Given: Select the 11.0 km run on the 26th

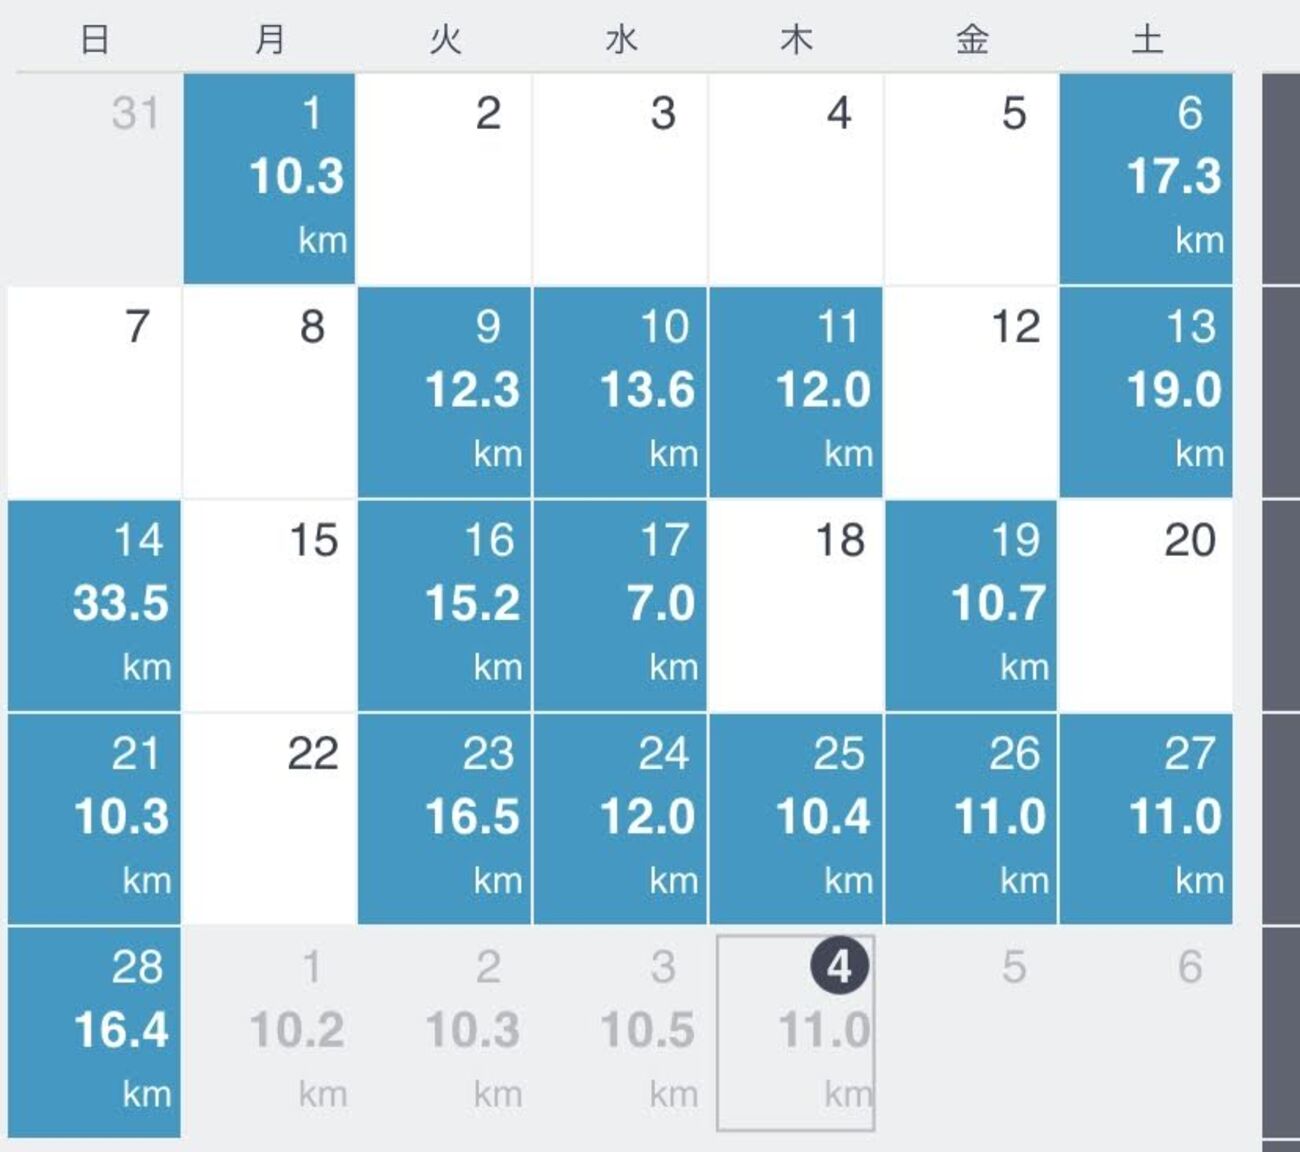Looking at the screenshot, I should (971, 818).
